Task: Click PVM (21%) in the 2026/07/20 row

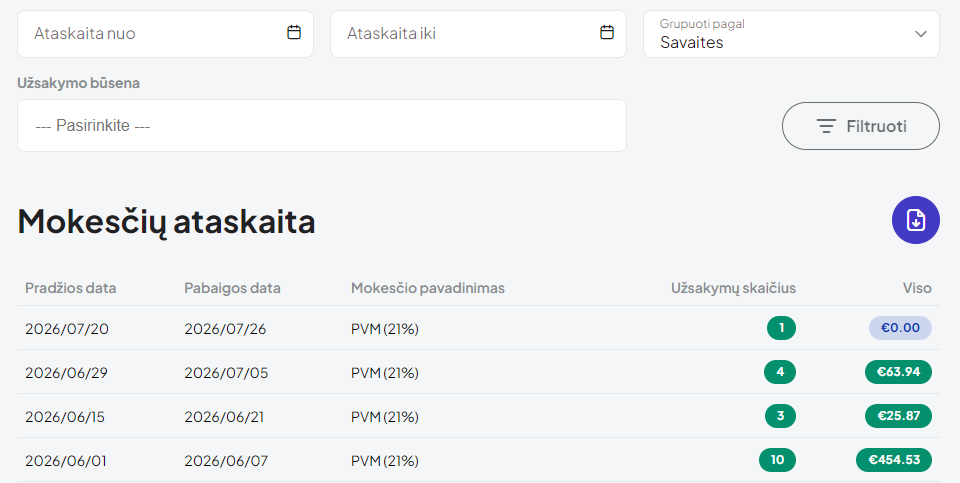Action: pyautogui.click(x=385, y=329)
